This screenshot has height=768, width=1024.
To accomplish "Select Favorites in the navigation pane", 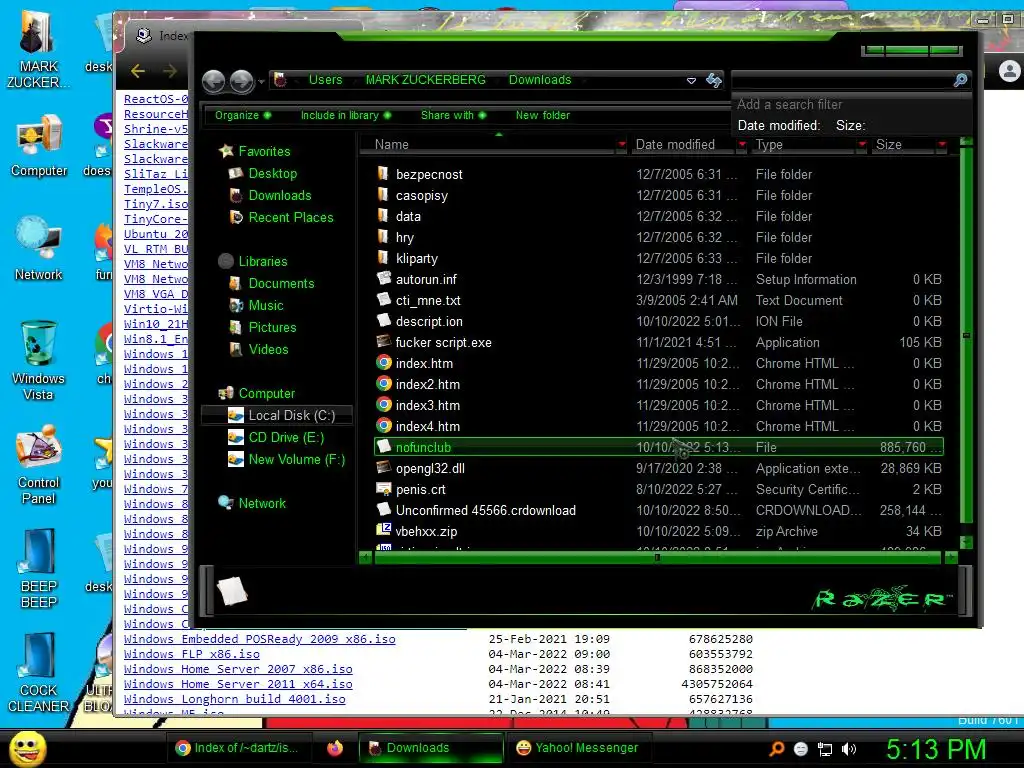I will coord(264,152).
